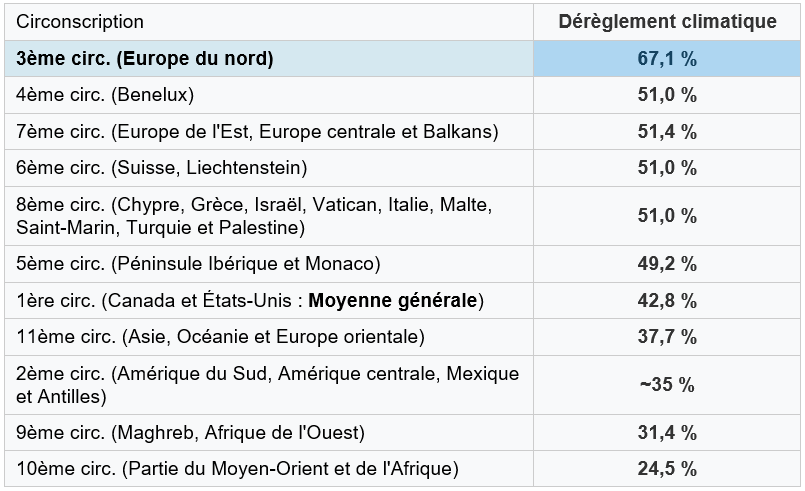Screen dimensions: 805x491
Task: Click the Dérèglement climatique column header
Action: (x=667, y=22)
